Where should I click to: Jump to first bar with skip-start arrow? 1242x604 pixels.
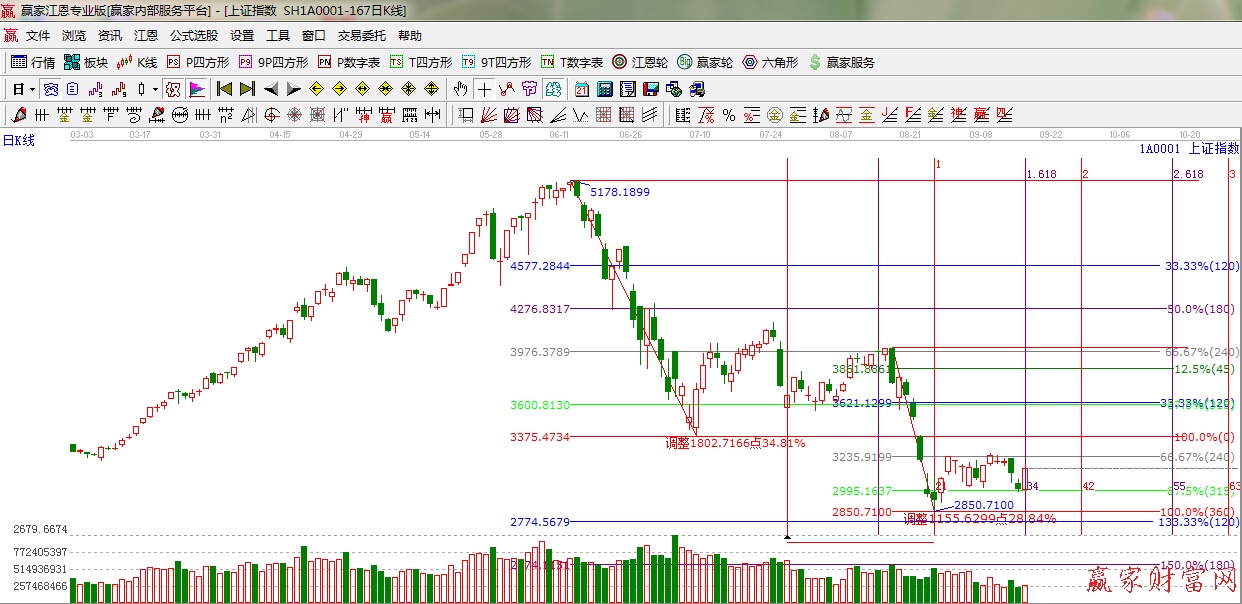pos(224,89)
